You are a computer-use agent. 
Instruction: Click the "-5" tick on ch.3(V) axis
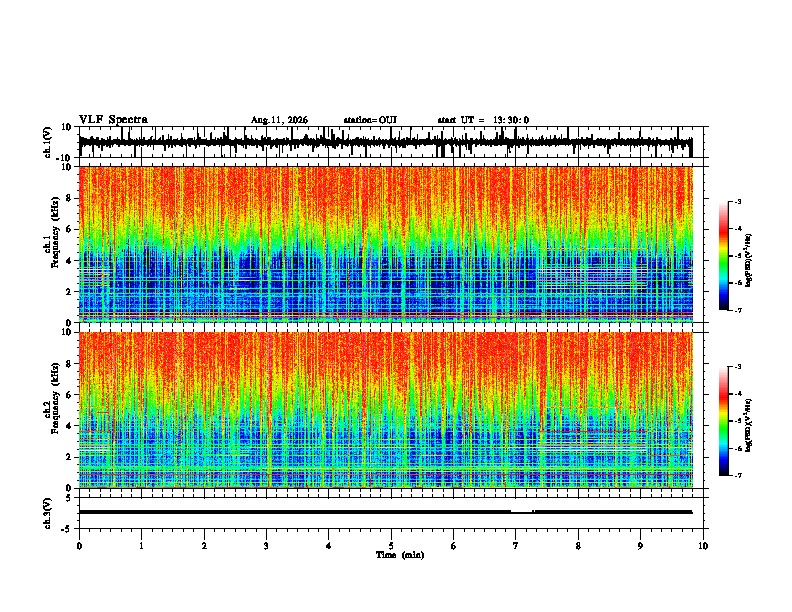[x=67, y=529]
